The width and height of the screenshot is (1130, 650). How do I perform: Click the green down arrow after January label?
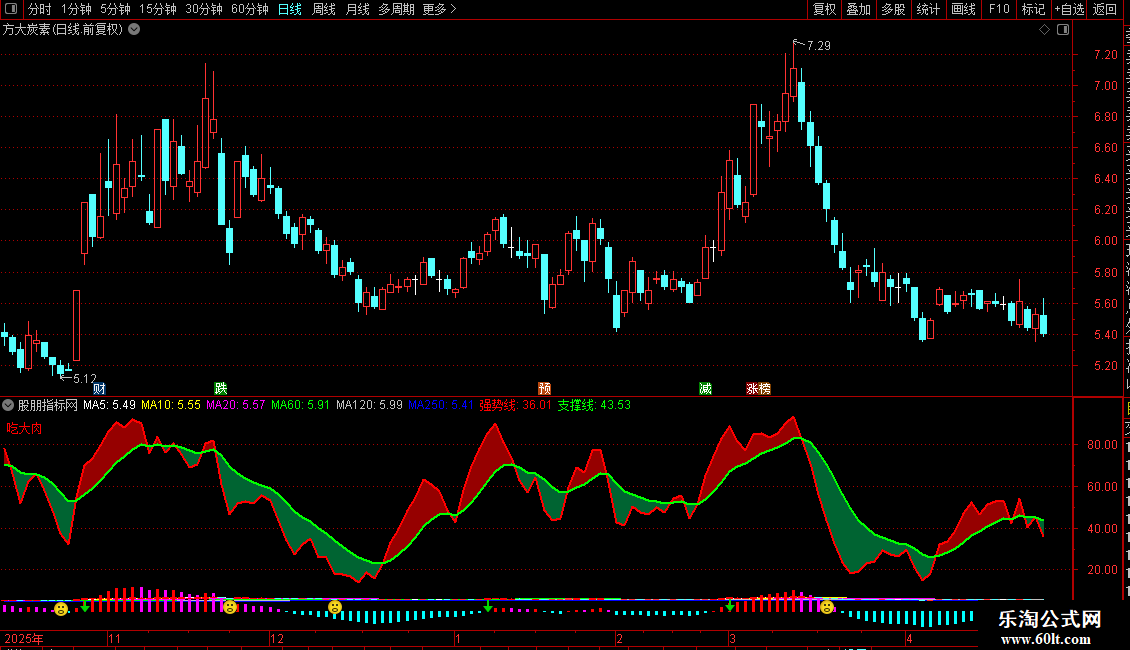(x=488, y=607)
